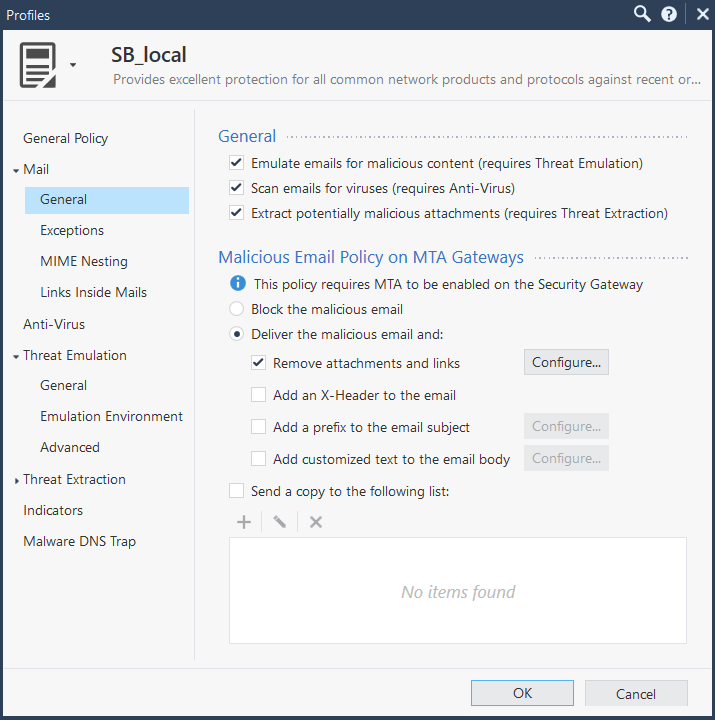Select Deliver the malicious email radio button
This screenshot has height=720, width=715.
tap(236, 334)
